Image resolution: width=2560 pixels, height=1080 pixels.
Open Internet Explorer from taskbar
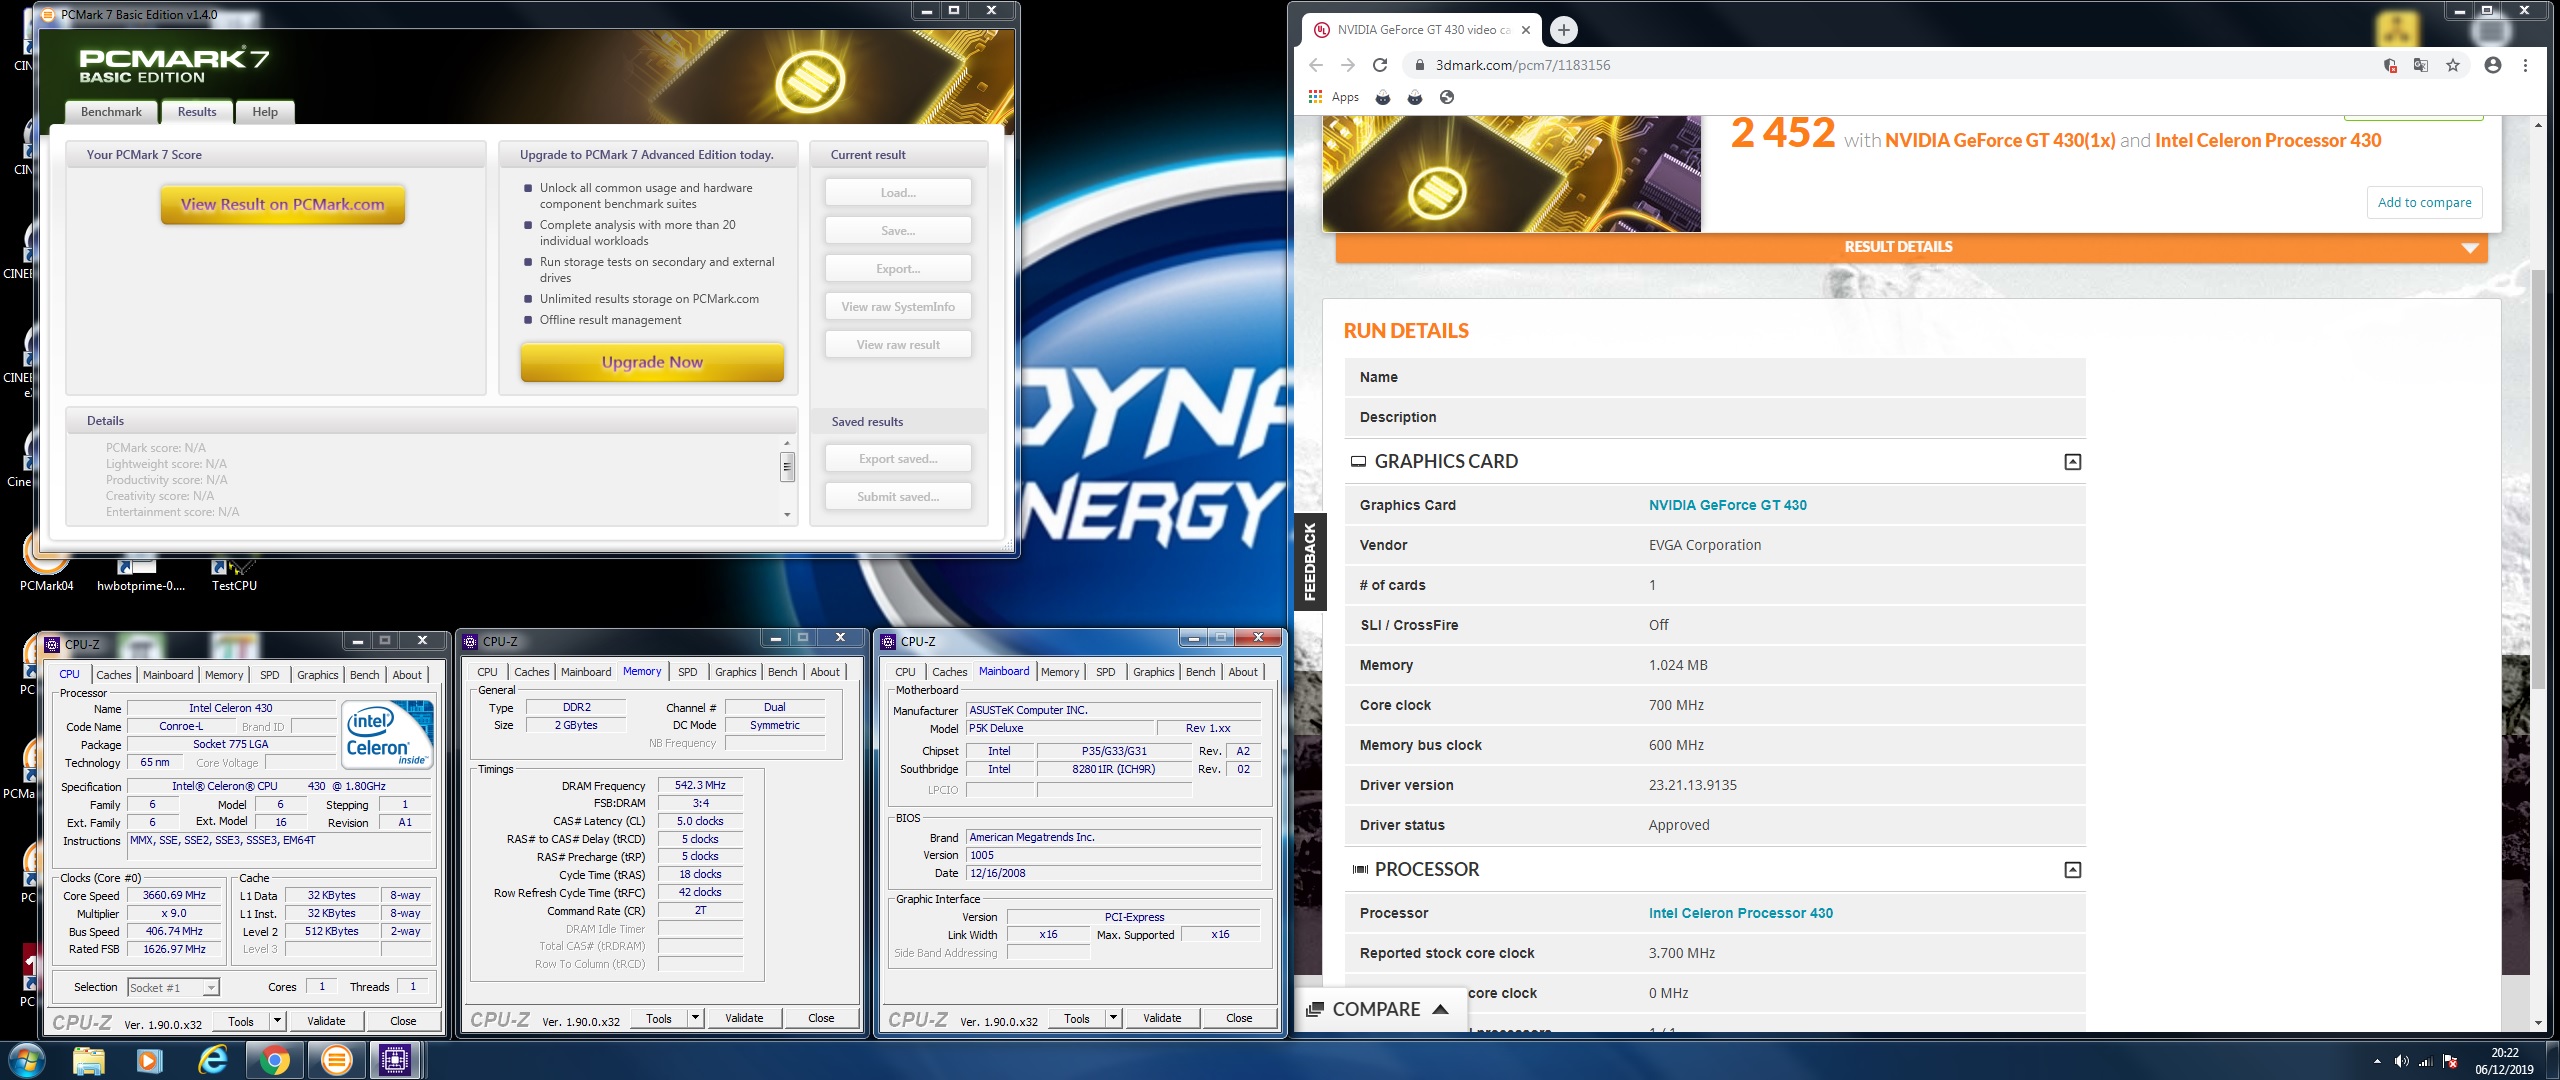pos(212,1060)
